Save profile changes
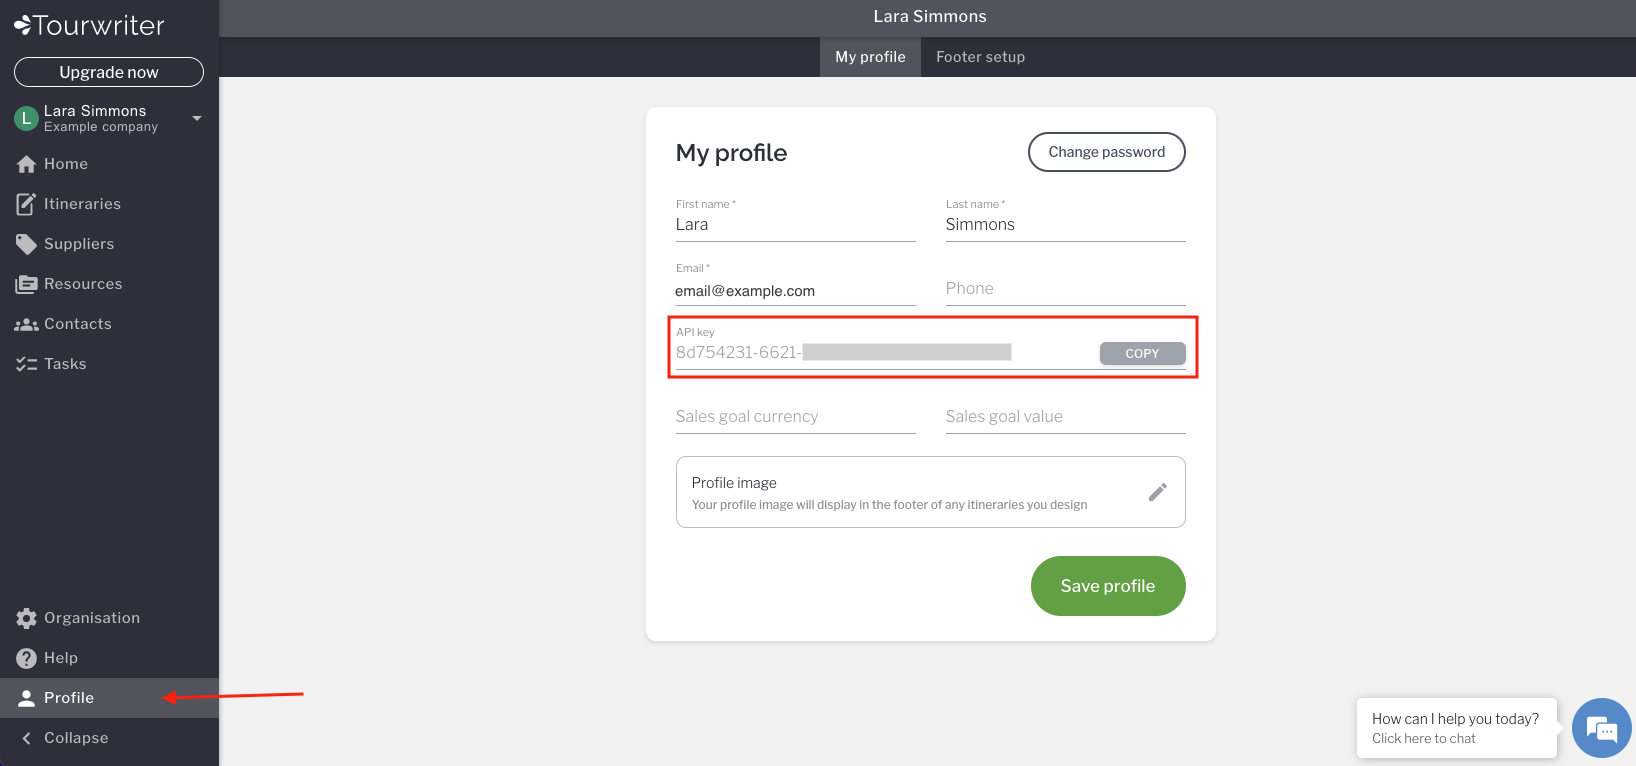 [1108, 586]
